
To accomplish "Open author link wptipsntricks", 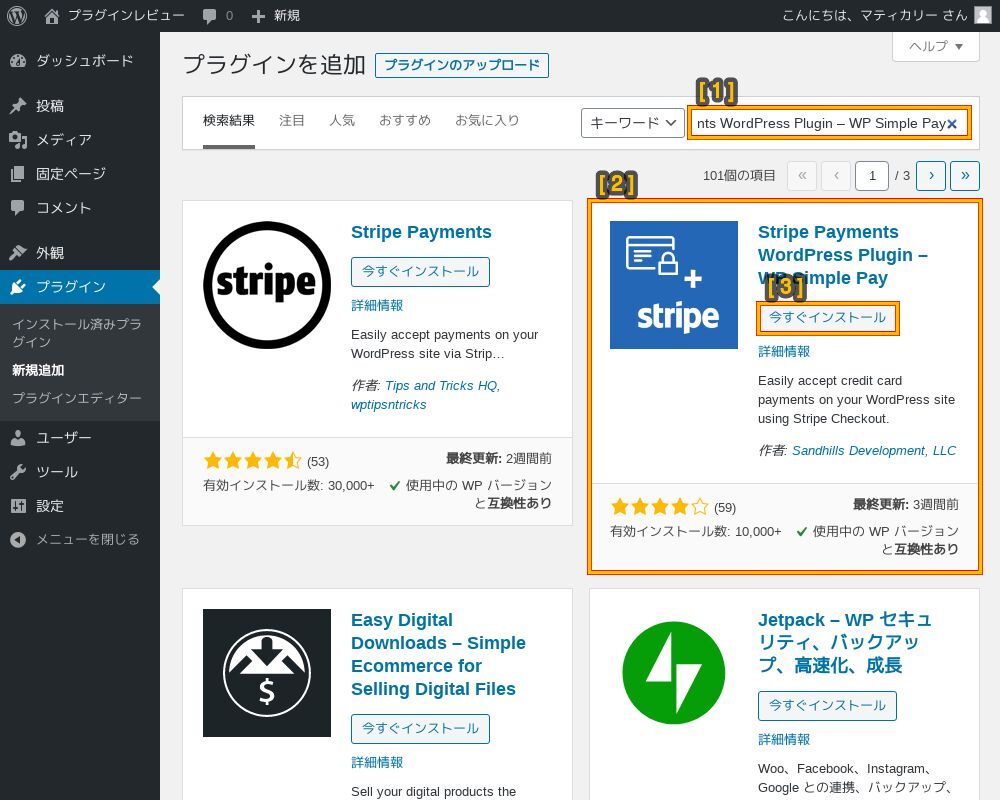I will [388, 405].
